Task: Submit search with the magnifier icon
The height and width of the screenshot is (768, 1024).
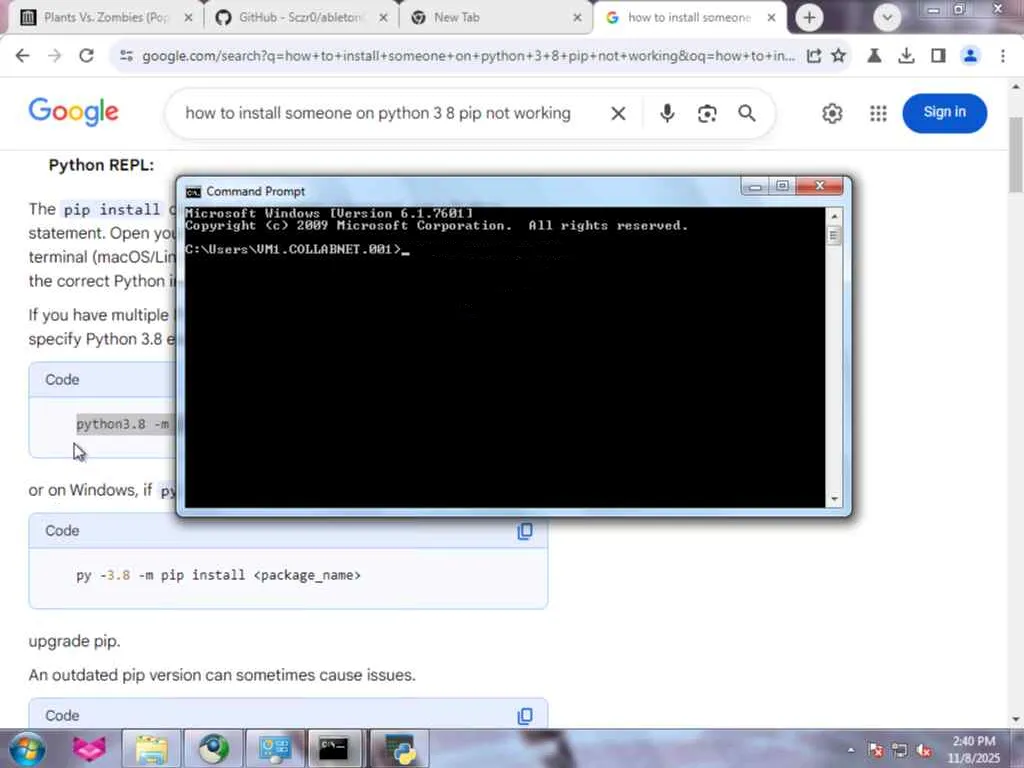Action: (x=746, y=114)
